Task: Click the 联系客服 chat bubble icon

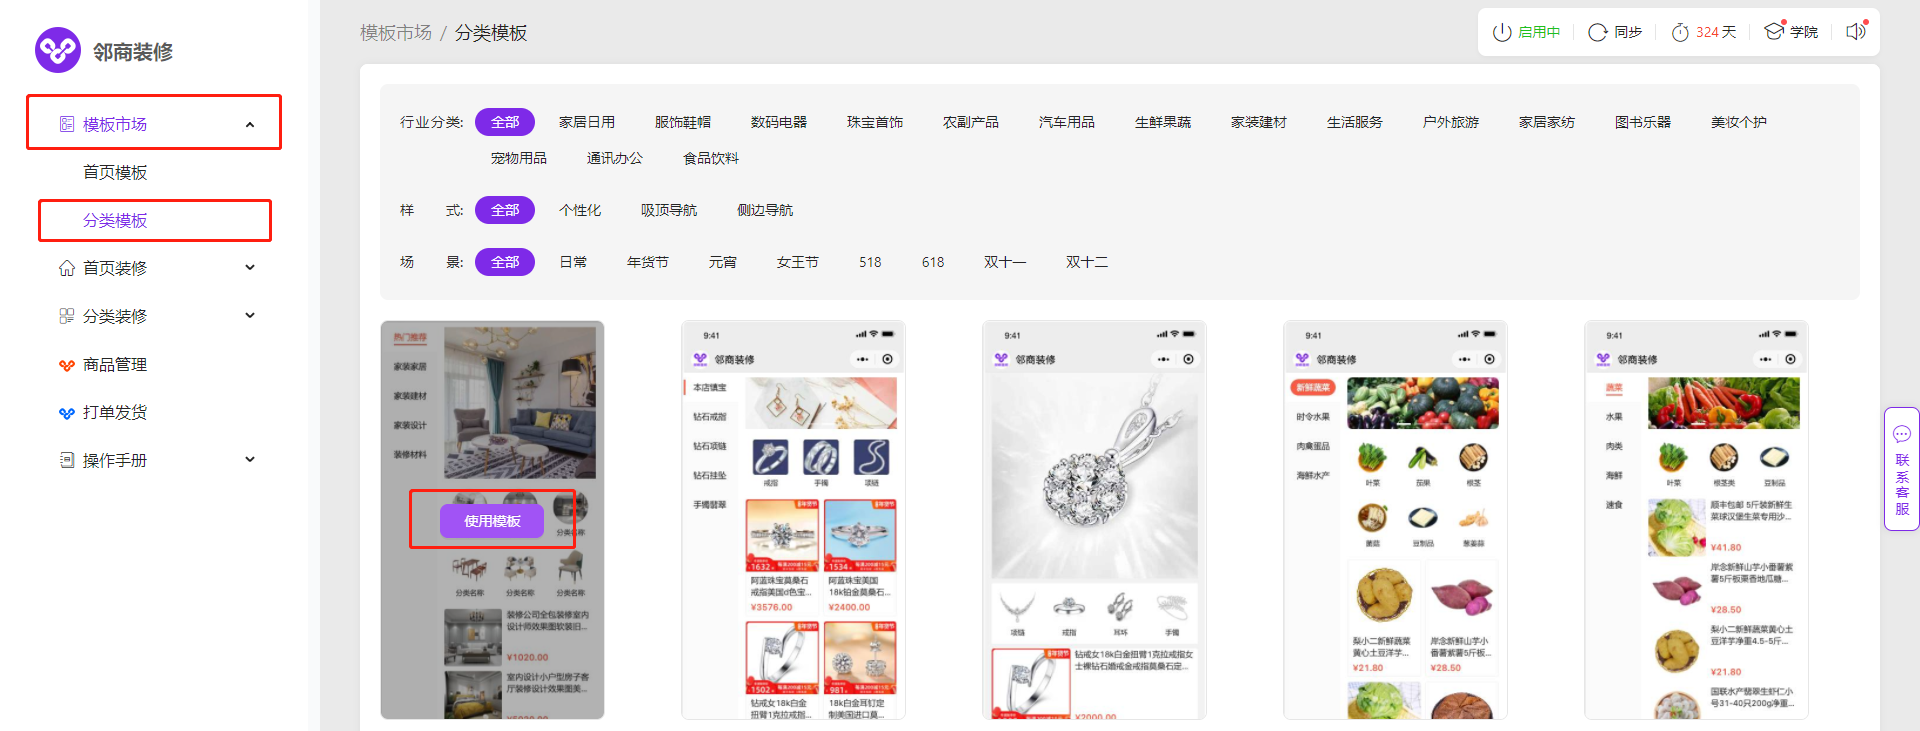Action: coord(1902,434)
